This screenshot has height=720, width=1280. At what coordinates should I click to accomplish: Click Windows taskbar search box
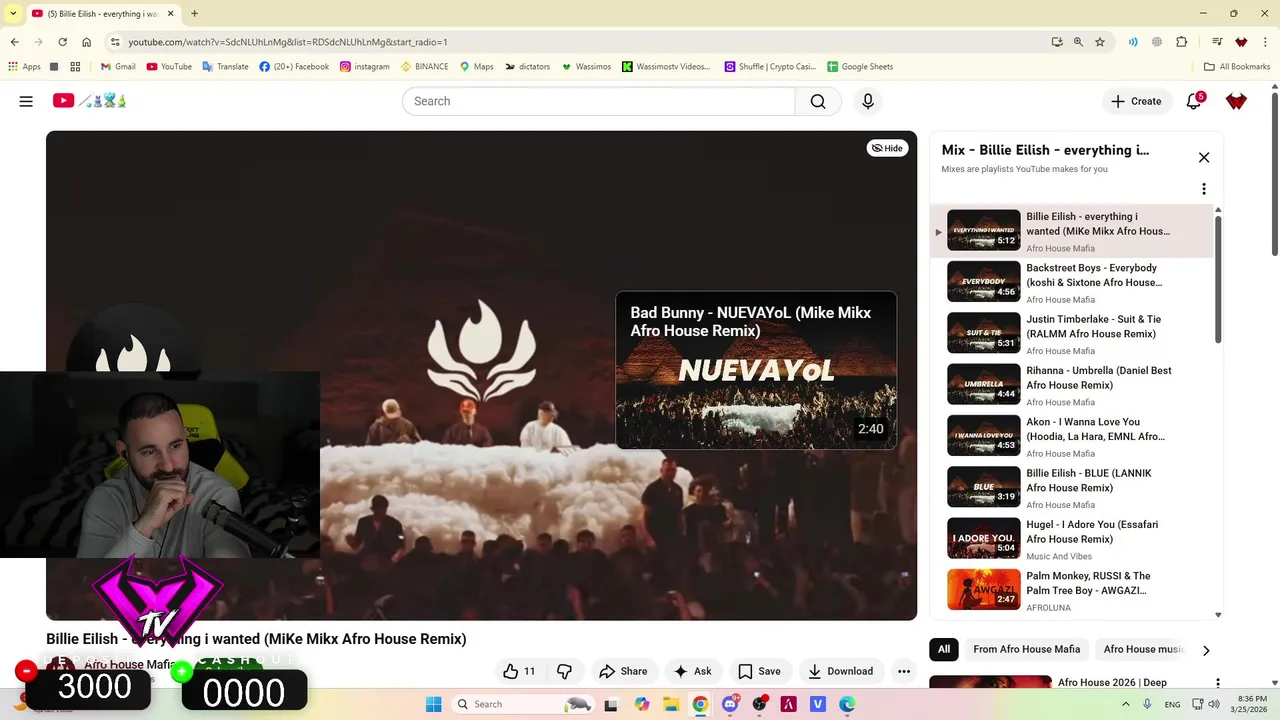524,704
